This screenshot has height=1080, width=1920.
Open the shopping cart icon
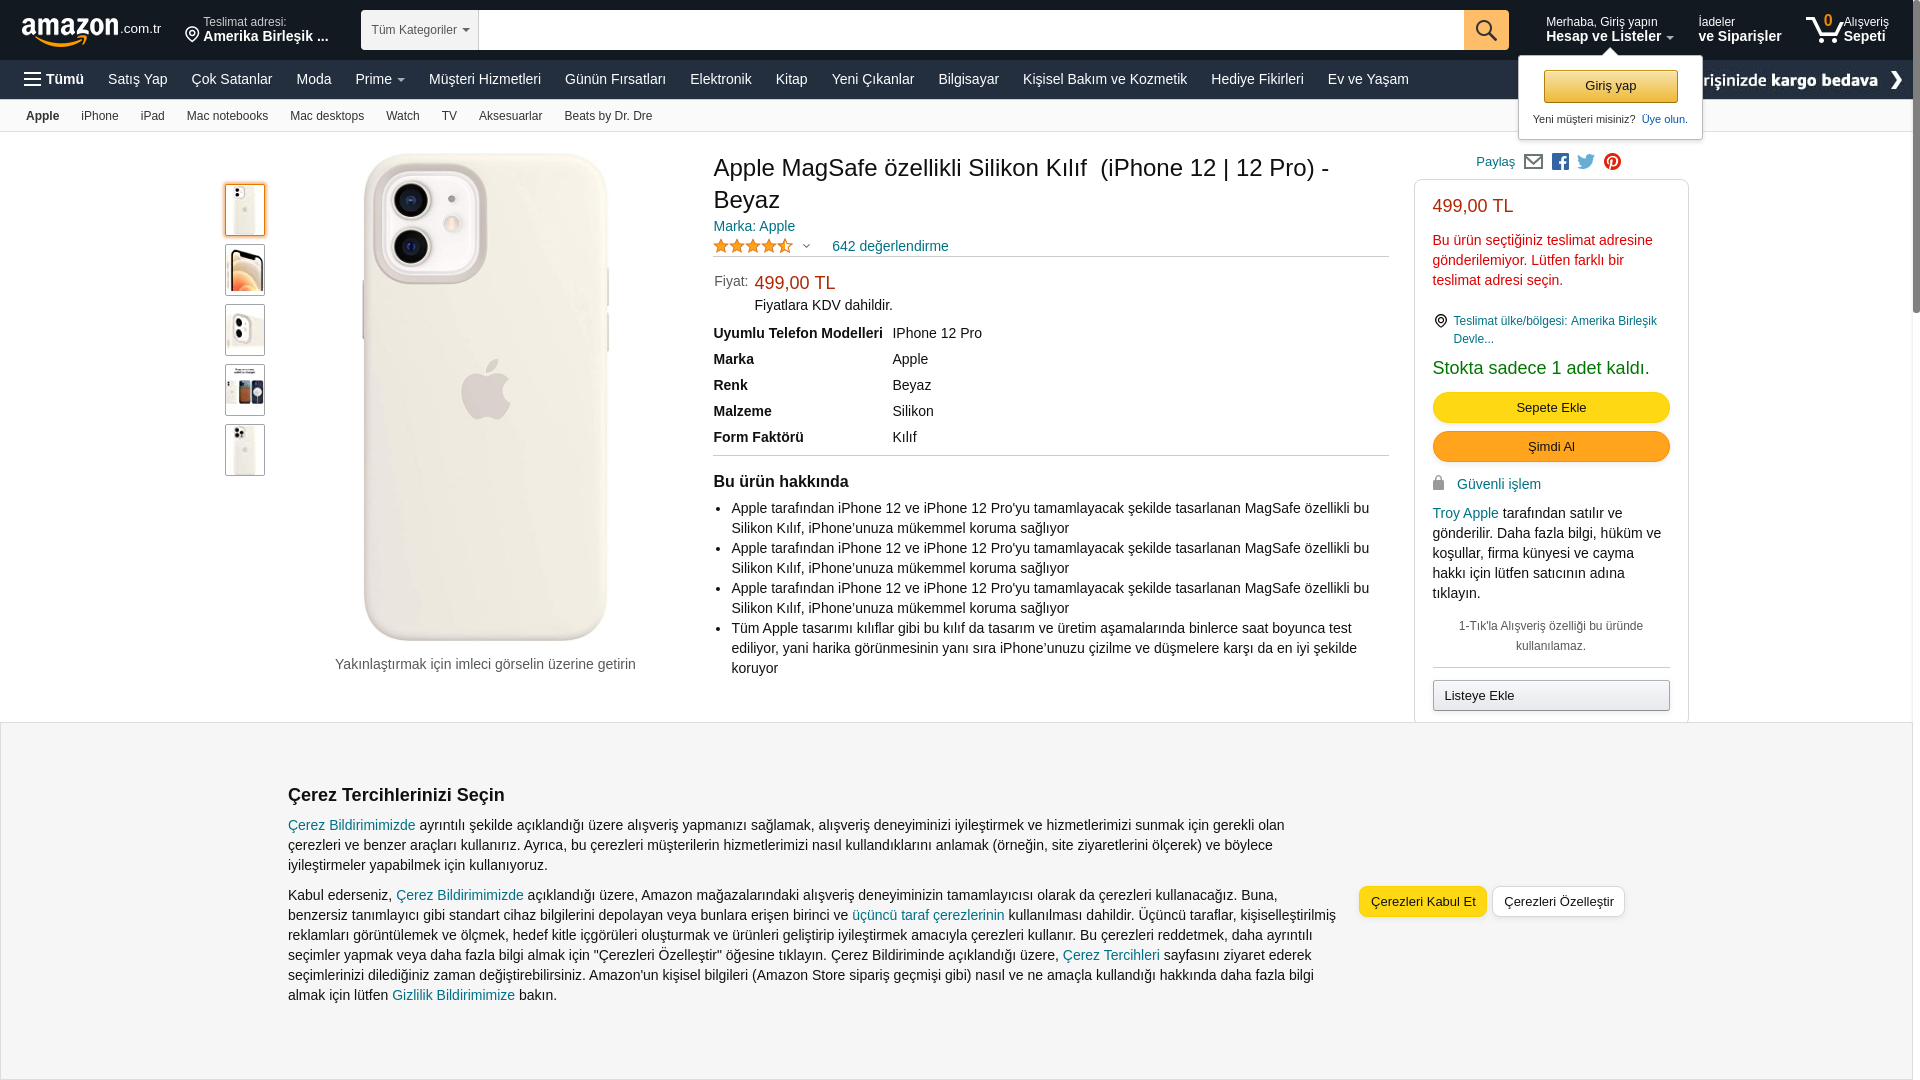pyautogui.click(x=1825, y=30)
